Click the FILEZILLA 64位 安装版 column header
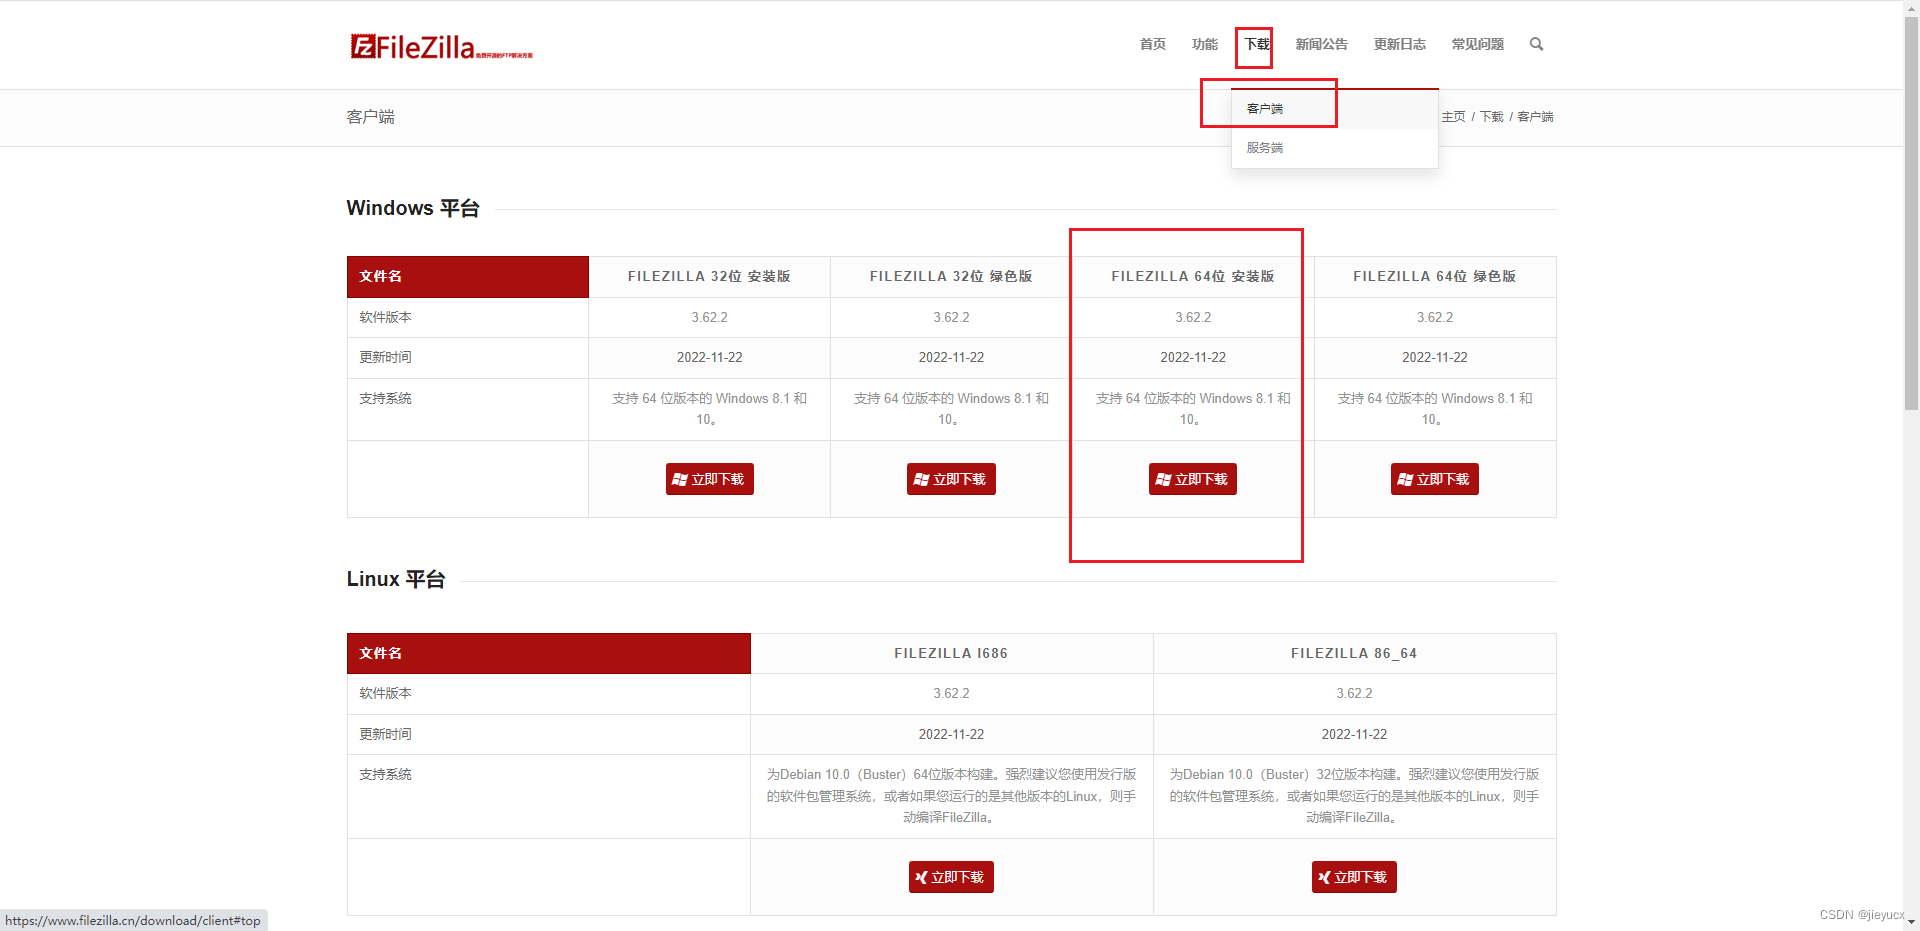The width and height of the screenshot is (1920, 931). 1192,277
